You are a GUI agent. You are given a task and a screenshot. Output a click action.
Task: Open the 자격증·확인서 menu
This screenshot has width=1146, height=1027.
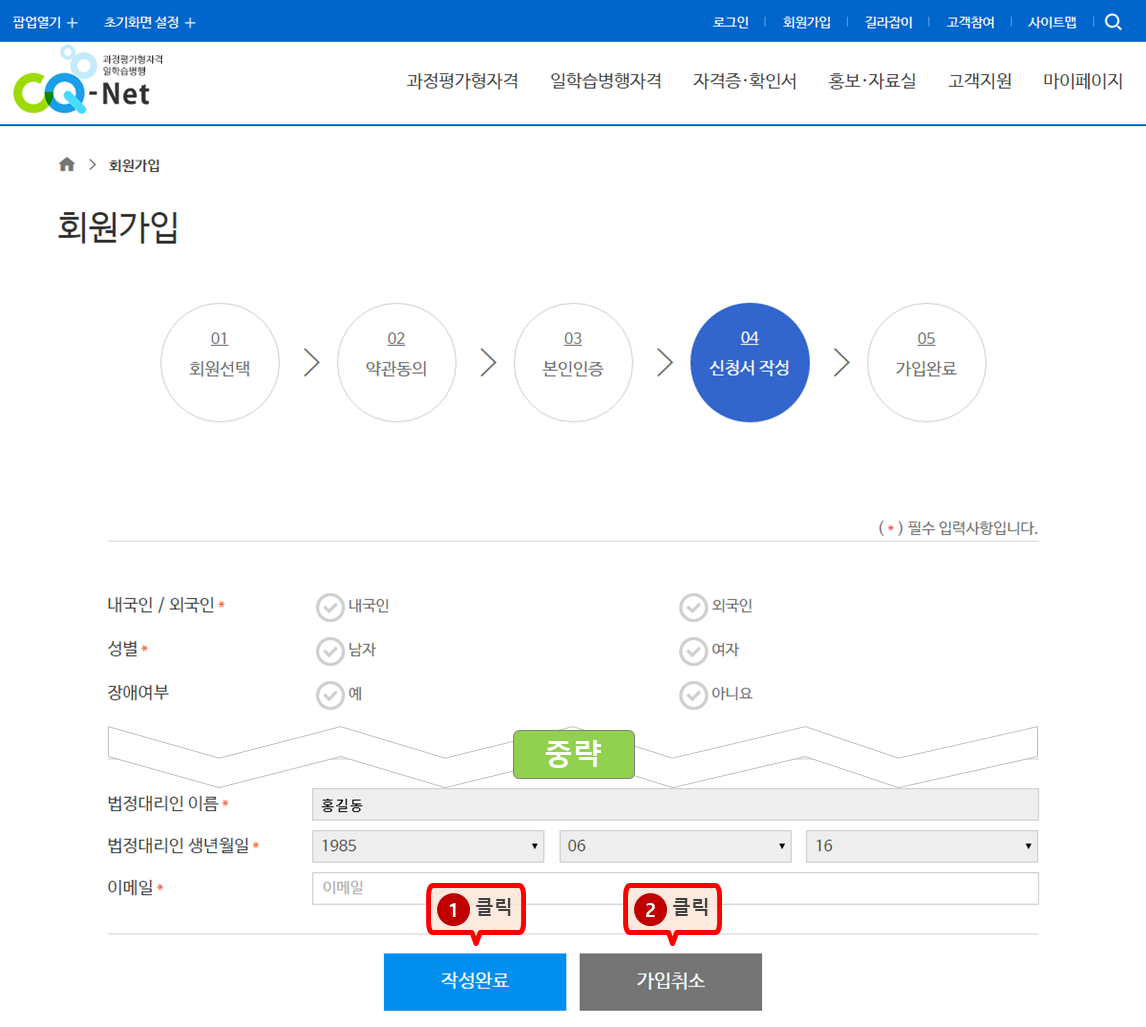point(745,81)
